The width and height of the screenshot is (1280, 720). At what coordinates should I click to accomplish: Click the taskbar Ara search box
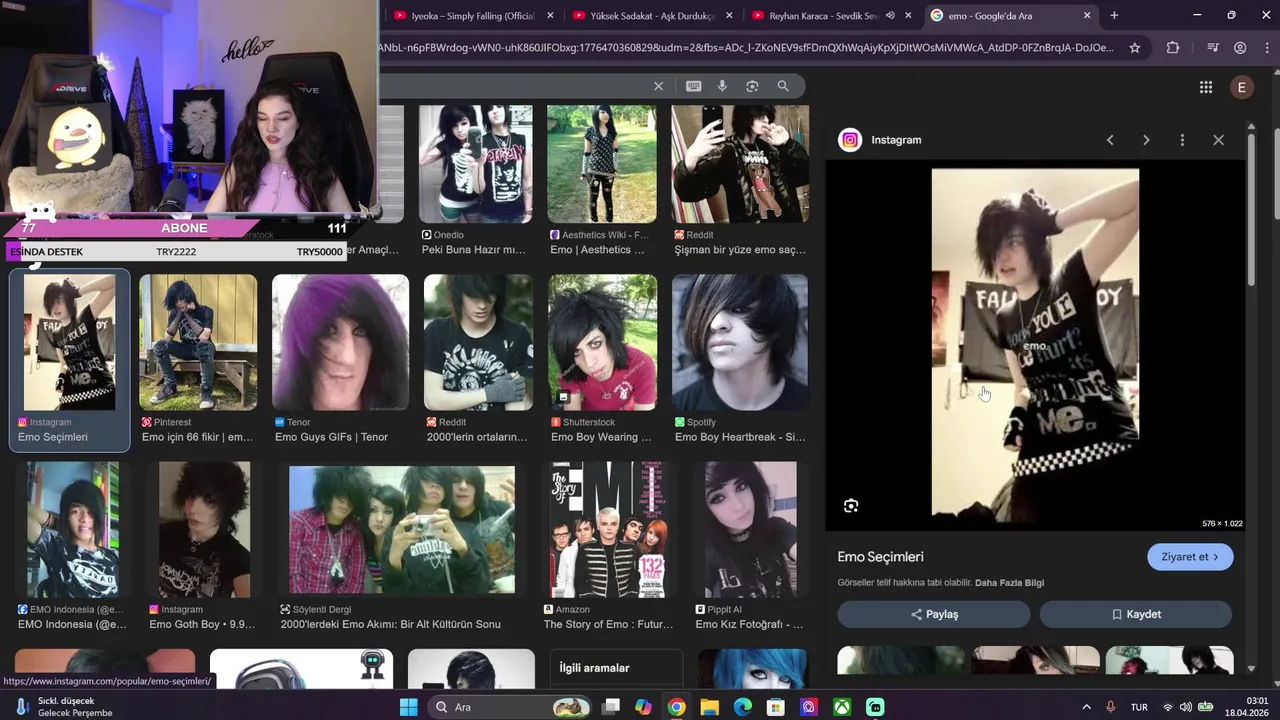click(x=510, y=707)
